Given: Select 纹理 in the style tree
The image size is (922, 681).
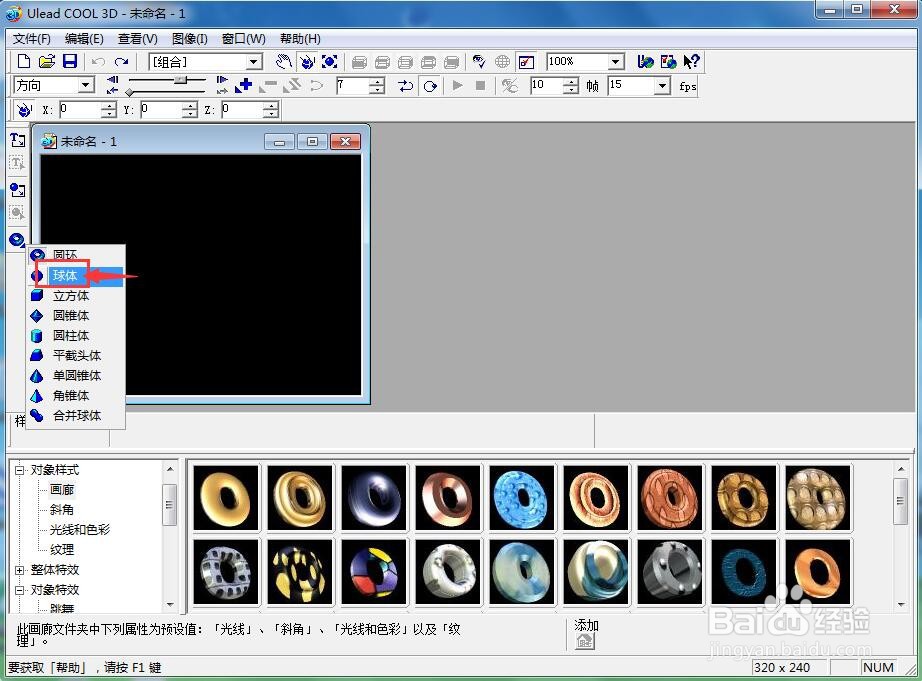Looking at the screenshot, I should coord(62,549).
